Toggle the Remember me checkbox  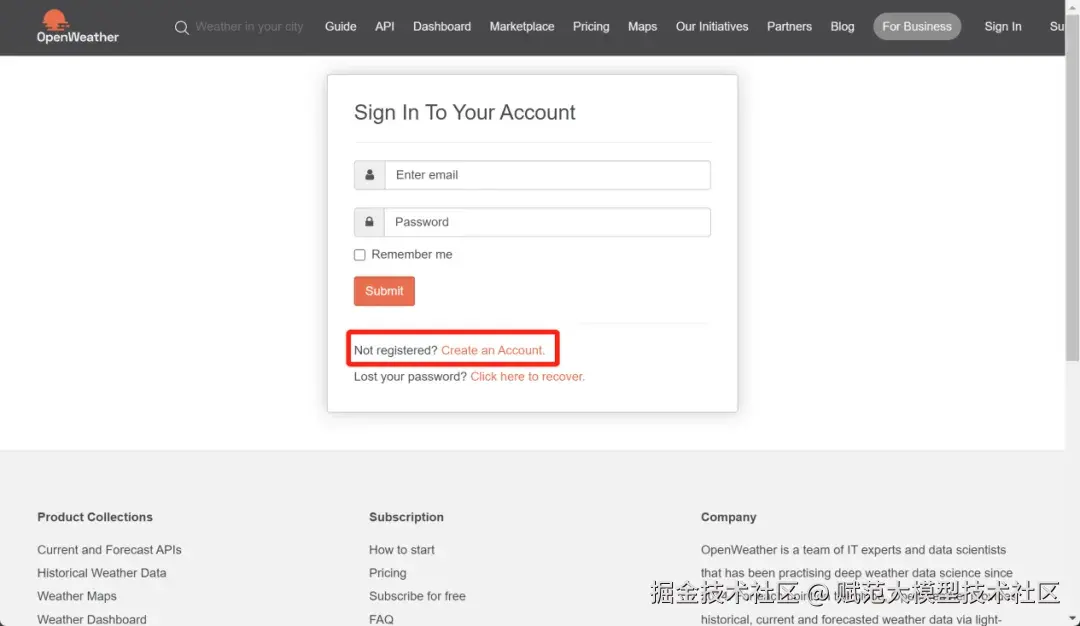pos(360,255)
